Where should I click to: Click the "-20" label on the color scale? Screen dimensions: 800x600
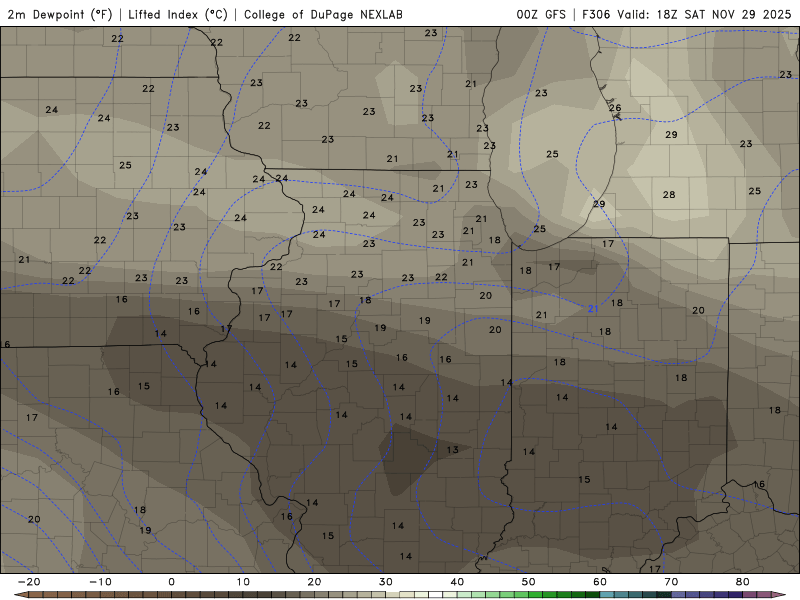tap(29, 582)
